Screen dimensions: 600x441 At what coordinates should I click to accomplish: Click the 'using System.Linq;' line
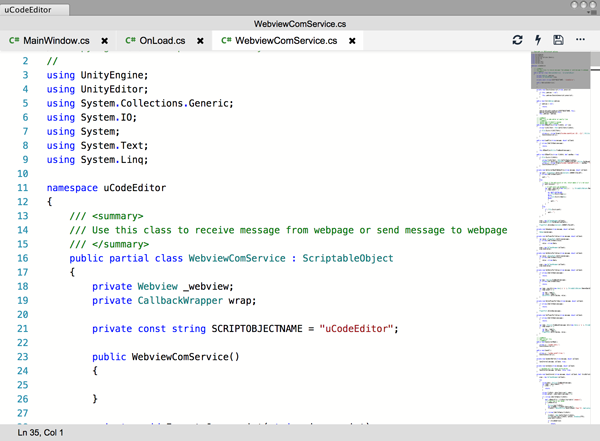coord(97,160)
